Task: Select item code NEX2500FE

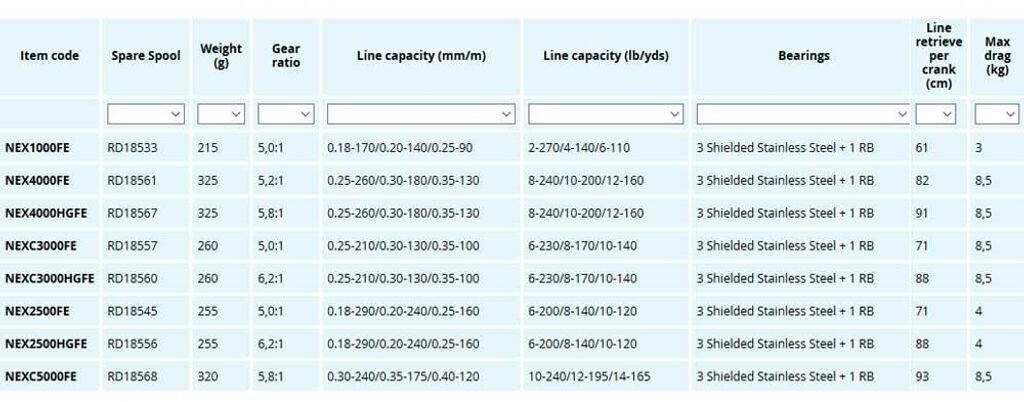Action: point(37,311)
